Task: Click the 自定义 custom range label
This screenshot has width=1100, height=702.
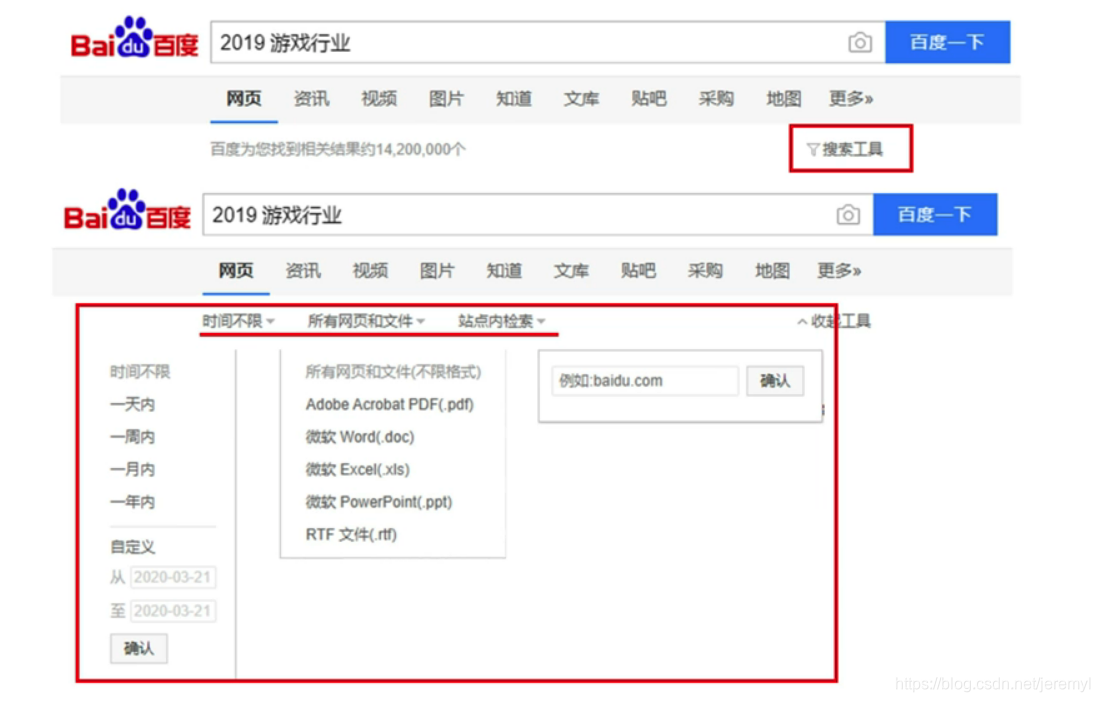Action: point(132,547)
